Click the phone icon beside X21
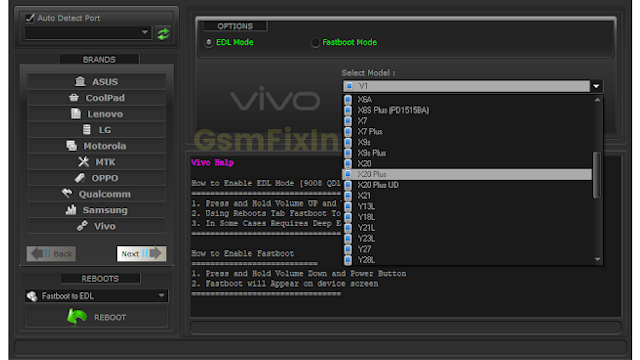This screenshot has width=640, height=360. 348,196
